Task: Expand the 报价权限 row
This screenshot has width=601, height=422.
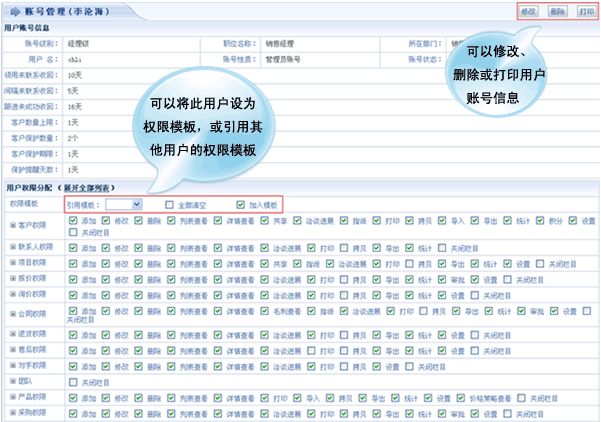Action: (13, 278)
